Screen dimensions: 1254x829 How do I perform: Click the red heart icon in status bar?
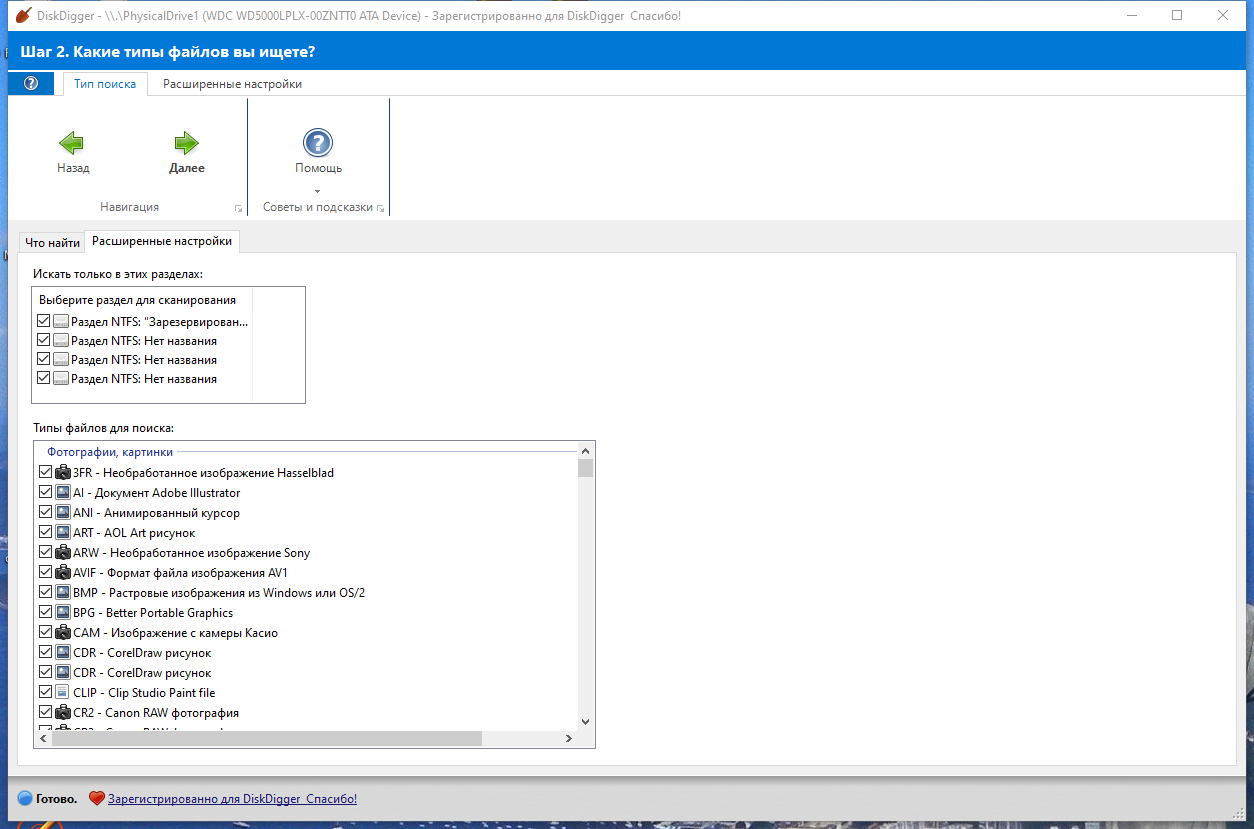(97, 799)
